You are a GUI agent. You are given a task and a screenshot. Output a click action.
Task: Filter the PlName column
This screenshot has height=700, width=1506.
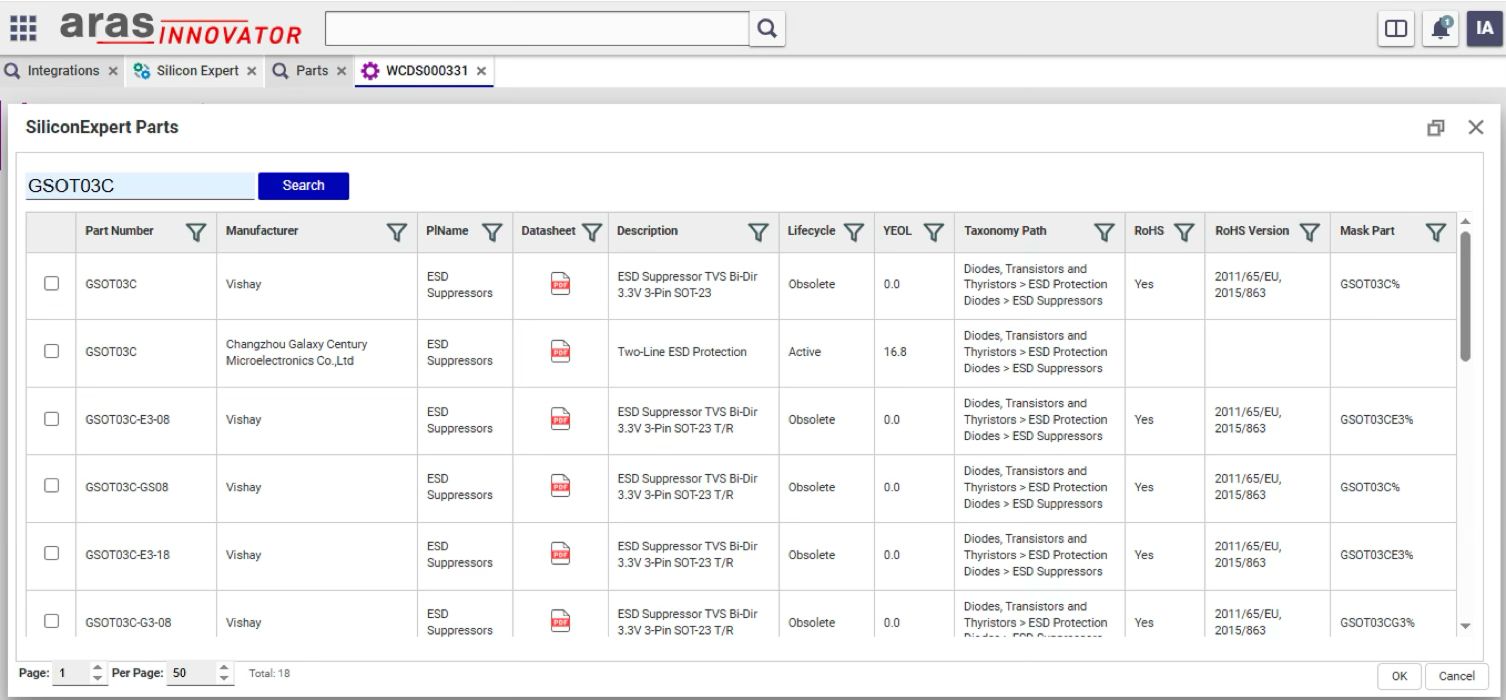492,232
